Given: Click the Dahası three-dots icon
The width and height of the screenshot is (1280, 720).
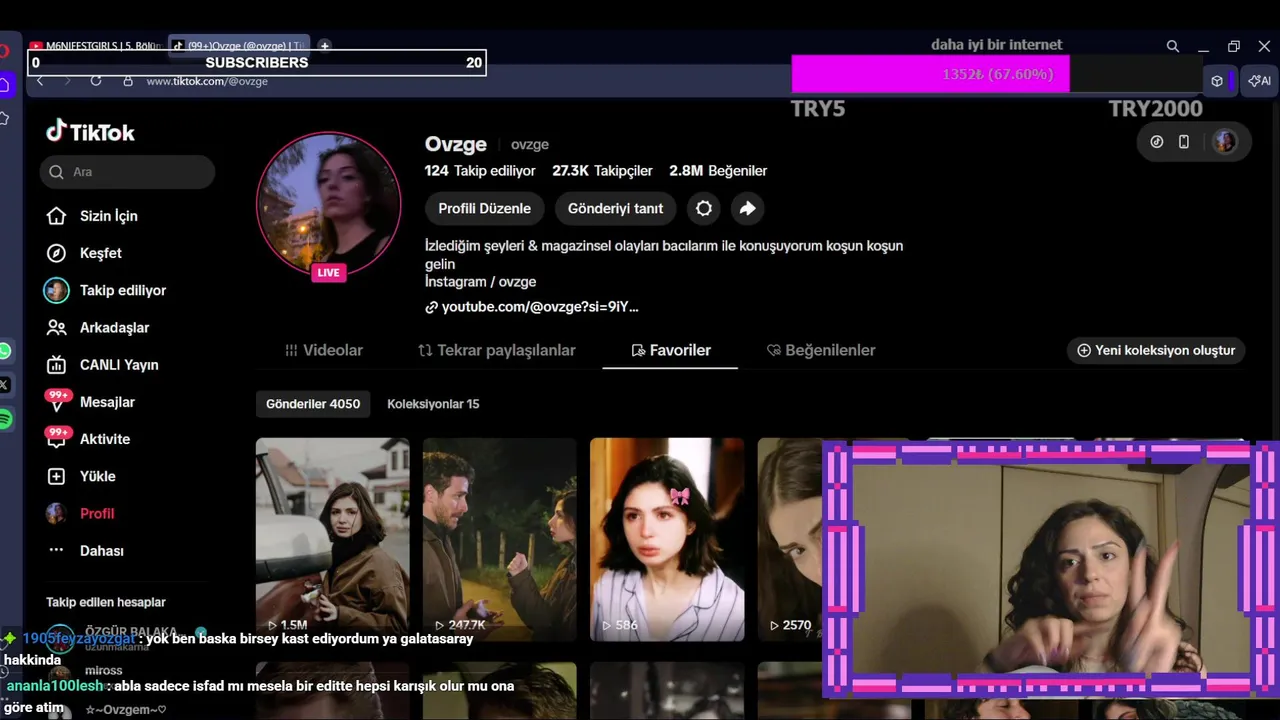Looking at the screenshot, I should click(56, 551).
